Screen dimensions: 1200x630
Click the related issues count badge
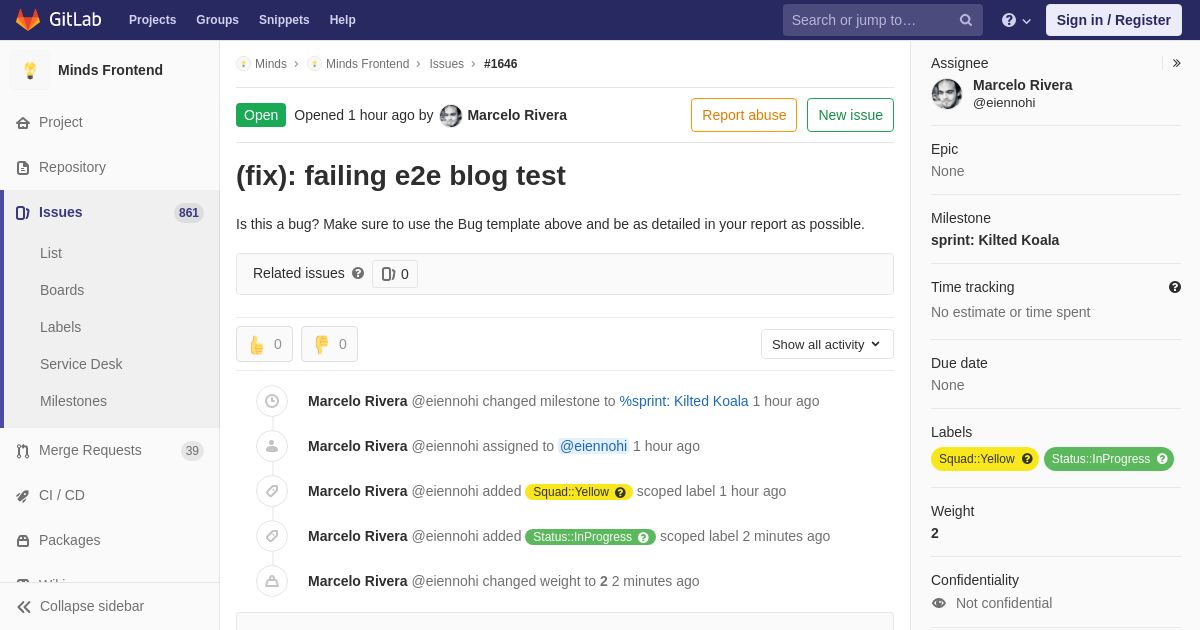pyautogui.click(x=395, y=274)
